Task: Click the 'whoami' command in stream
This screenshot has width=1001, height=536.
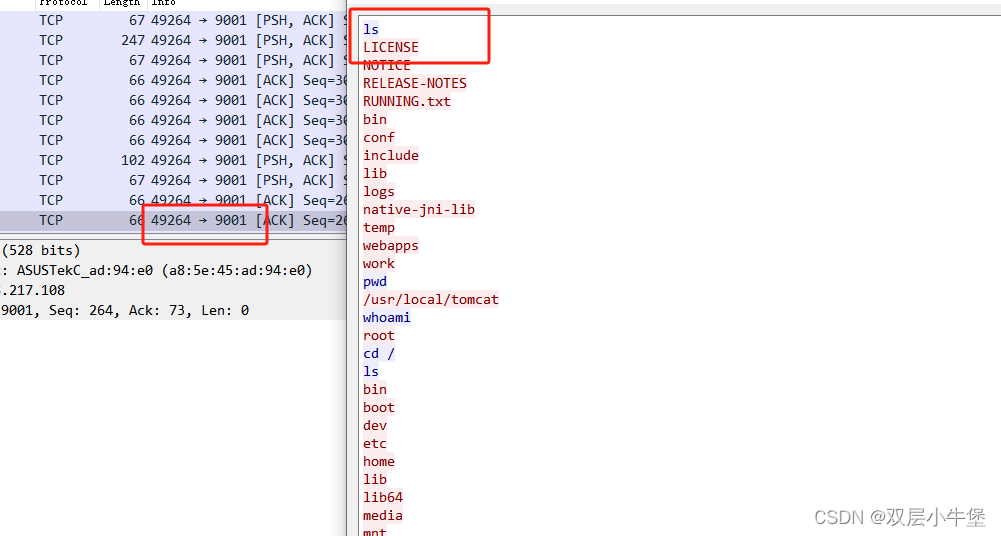Action: [x=387, y=317]
